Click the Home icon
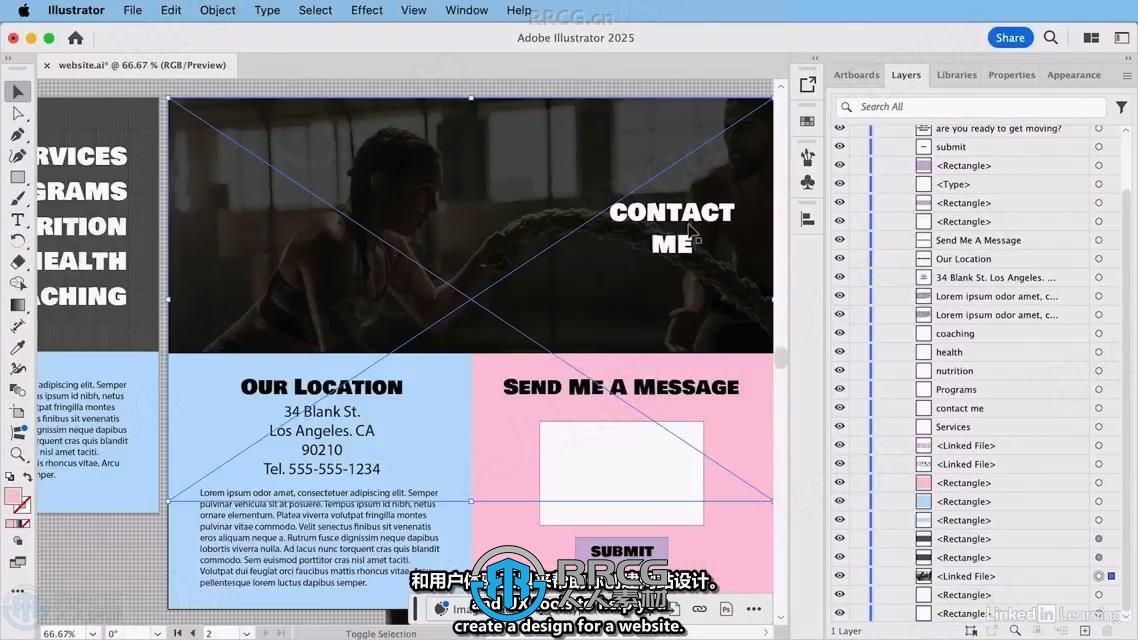1138x640 pixels. coord(75,38)
